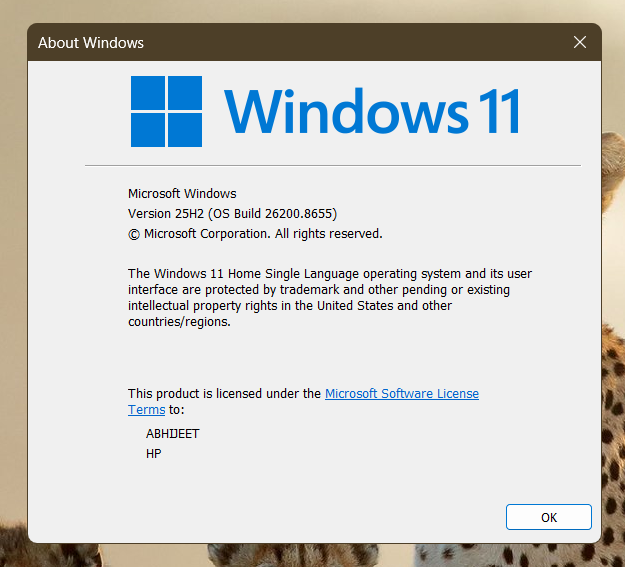The height and width of the screenshot is (567, 625).
Task: Click the organization name HP
Action: point(153,454)
